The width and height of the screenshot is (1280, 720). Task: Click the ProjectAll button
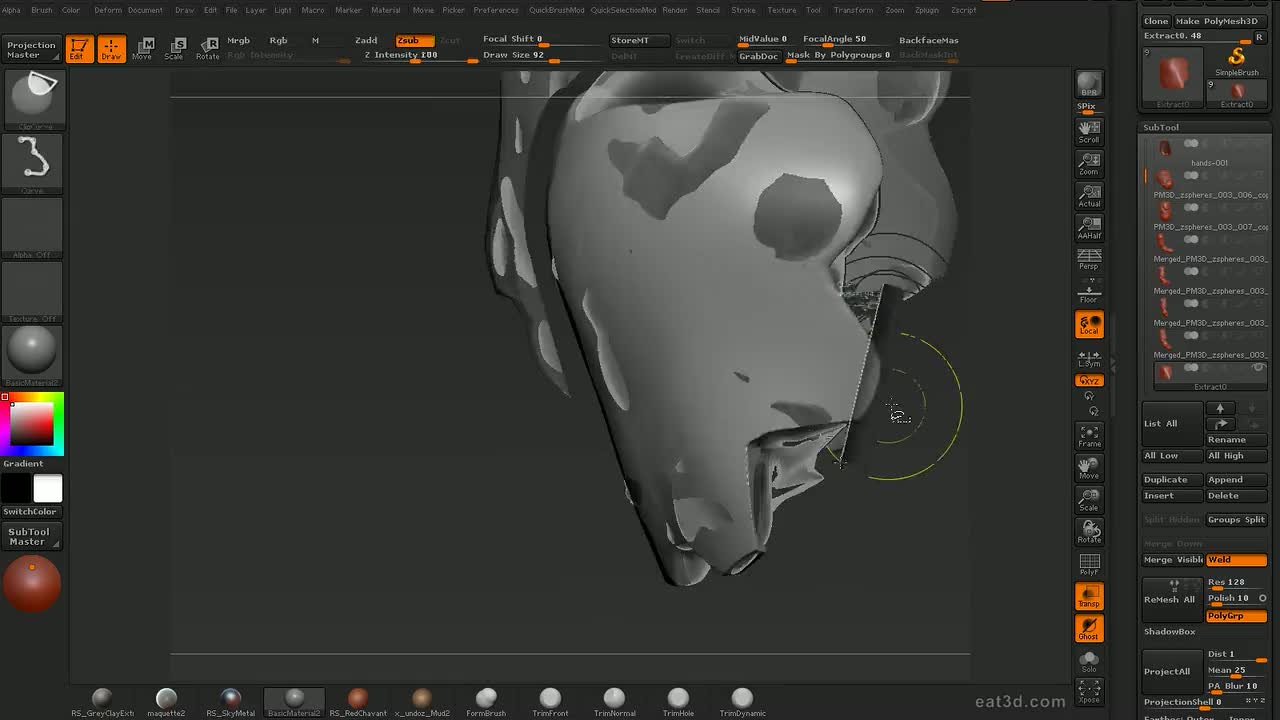(x=1172, y=671)
